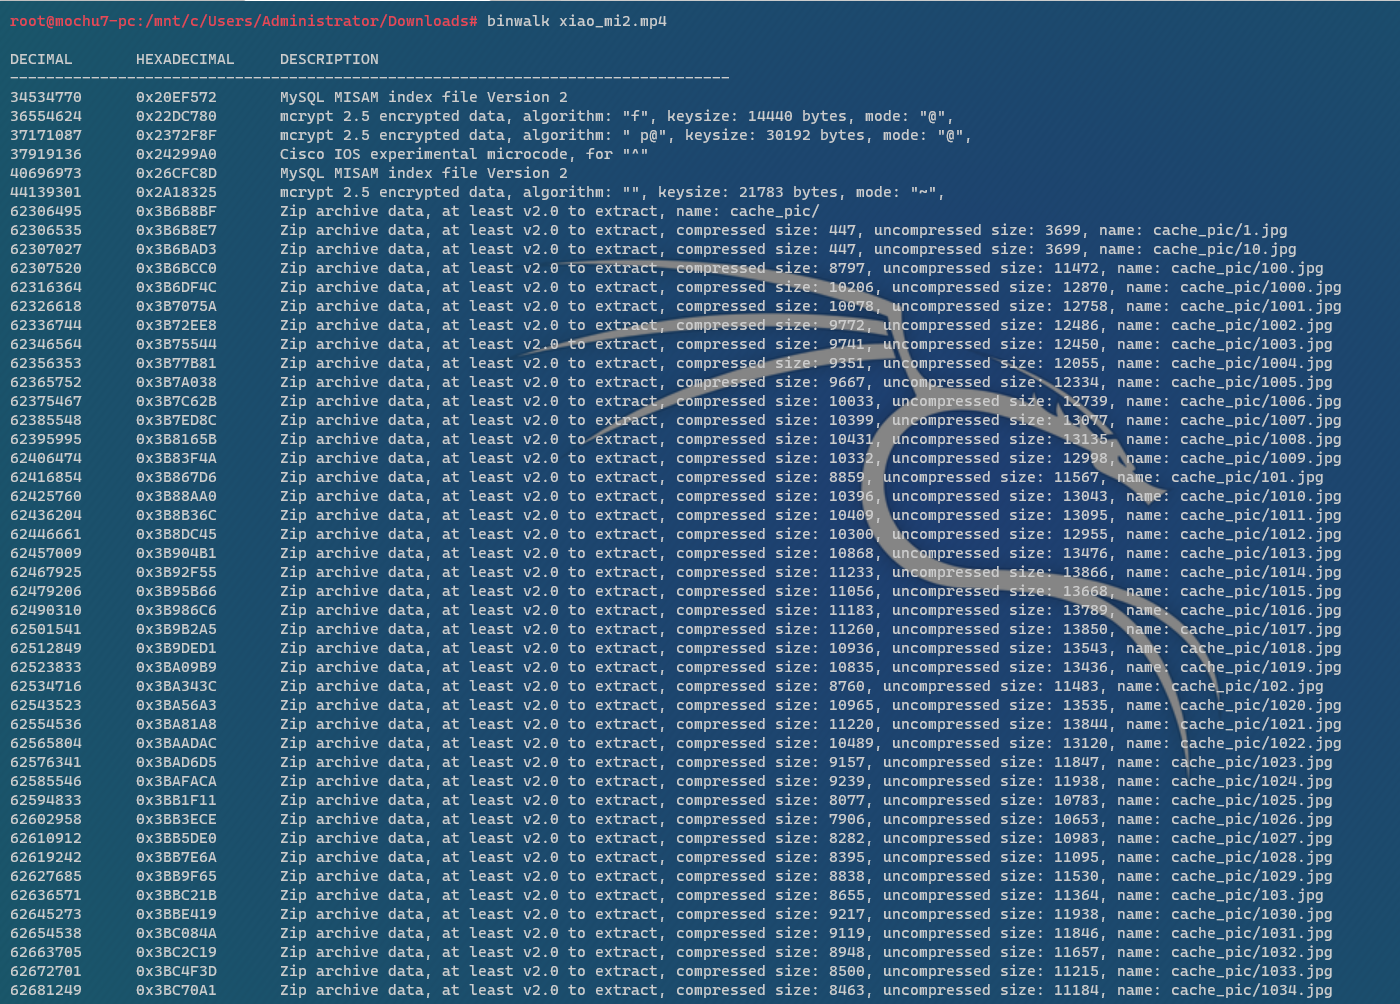This screenshot has height=1004, width=1400.
Task: Click file name cache_pic/1015.jpg
Action: coord(1261,591)
